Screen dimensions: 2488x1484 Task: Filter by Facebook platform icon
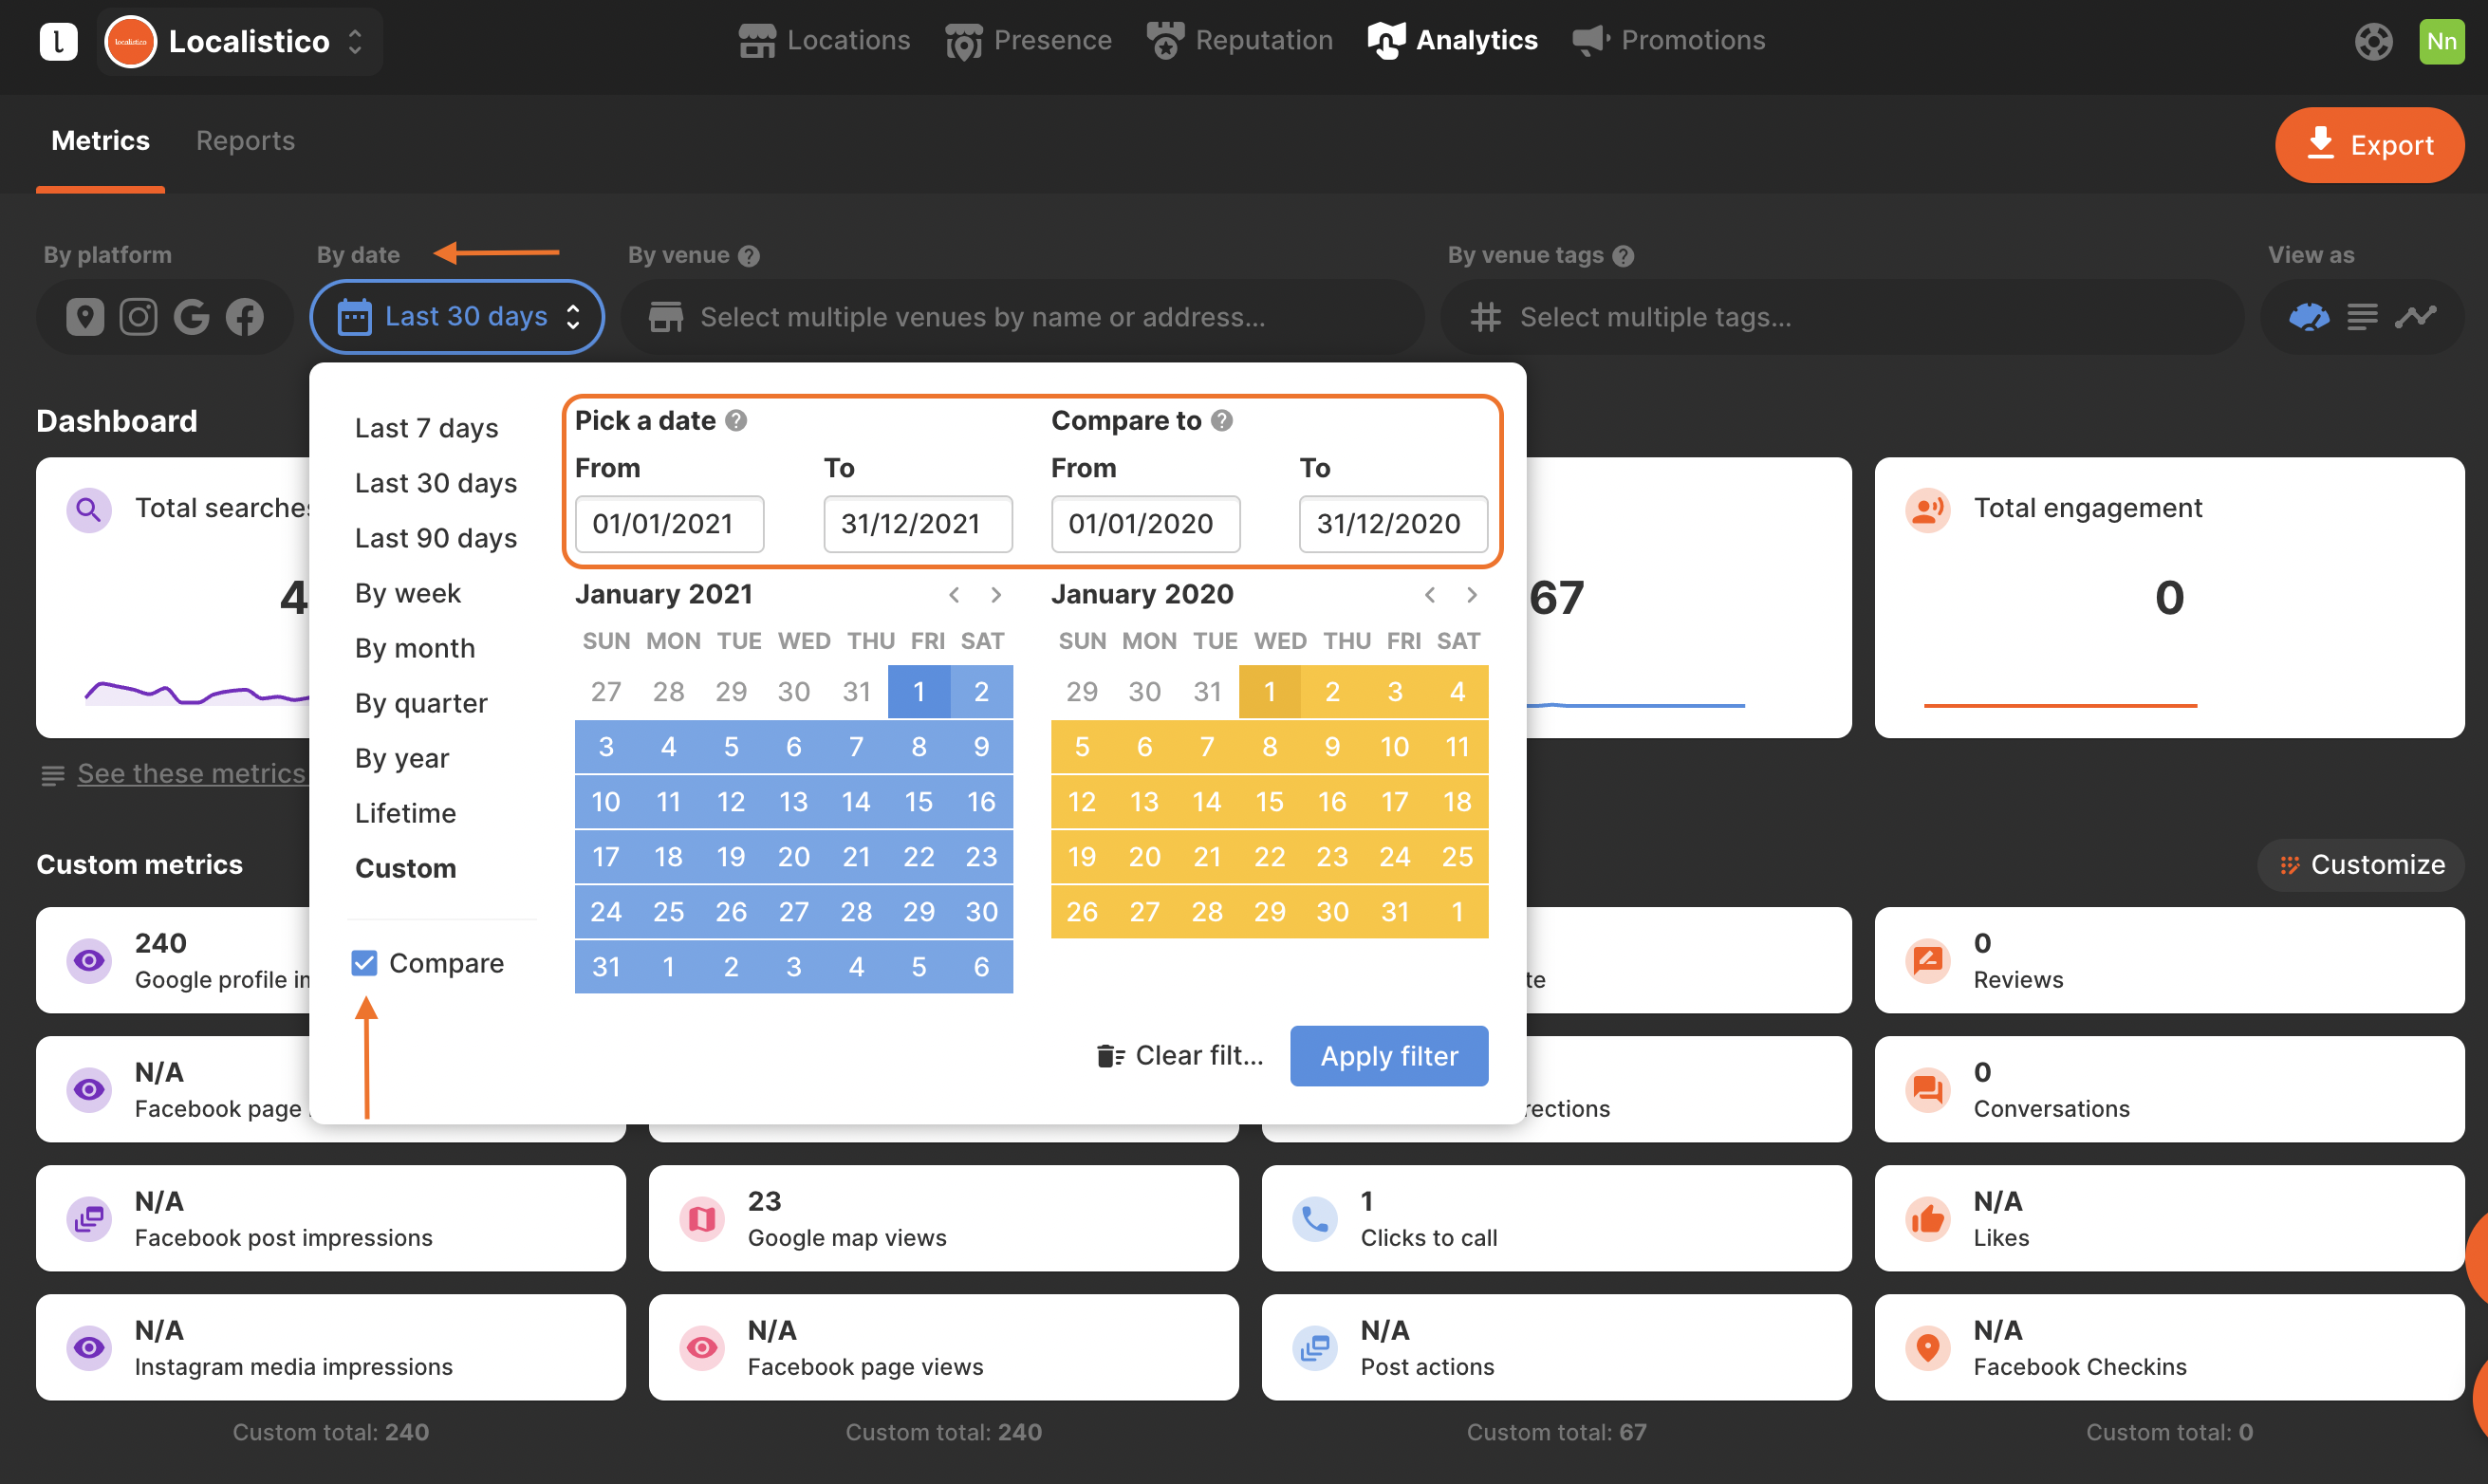tap(244, 317)
